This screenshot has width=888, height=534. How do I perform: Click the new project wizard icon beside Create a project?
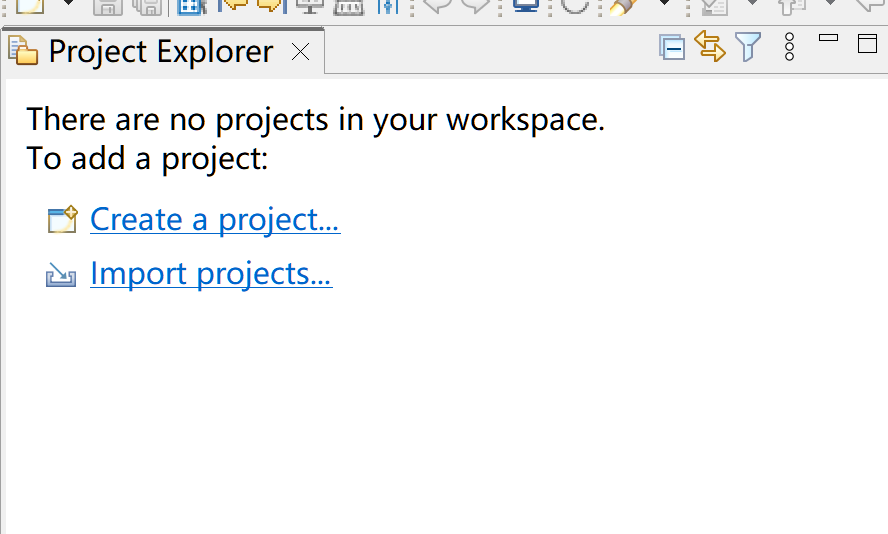tap(62, 220)
